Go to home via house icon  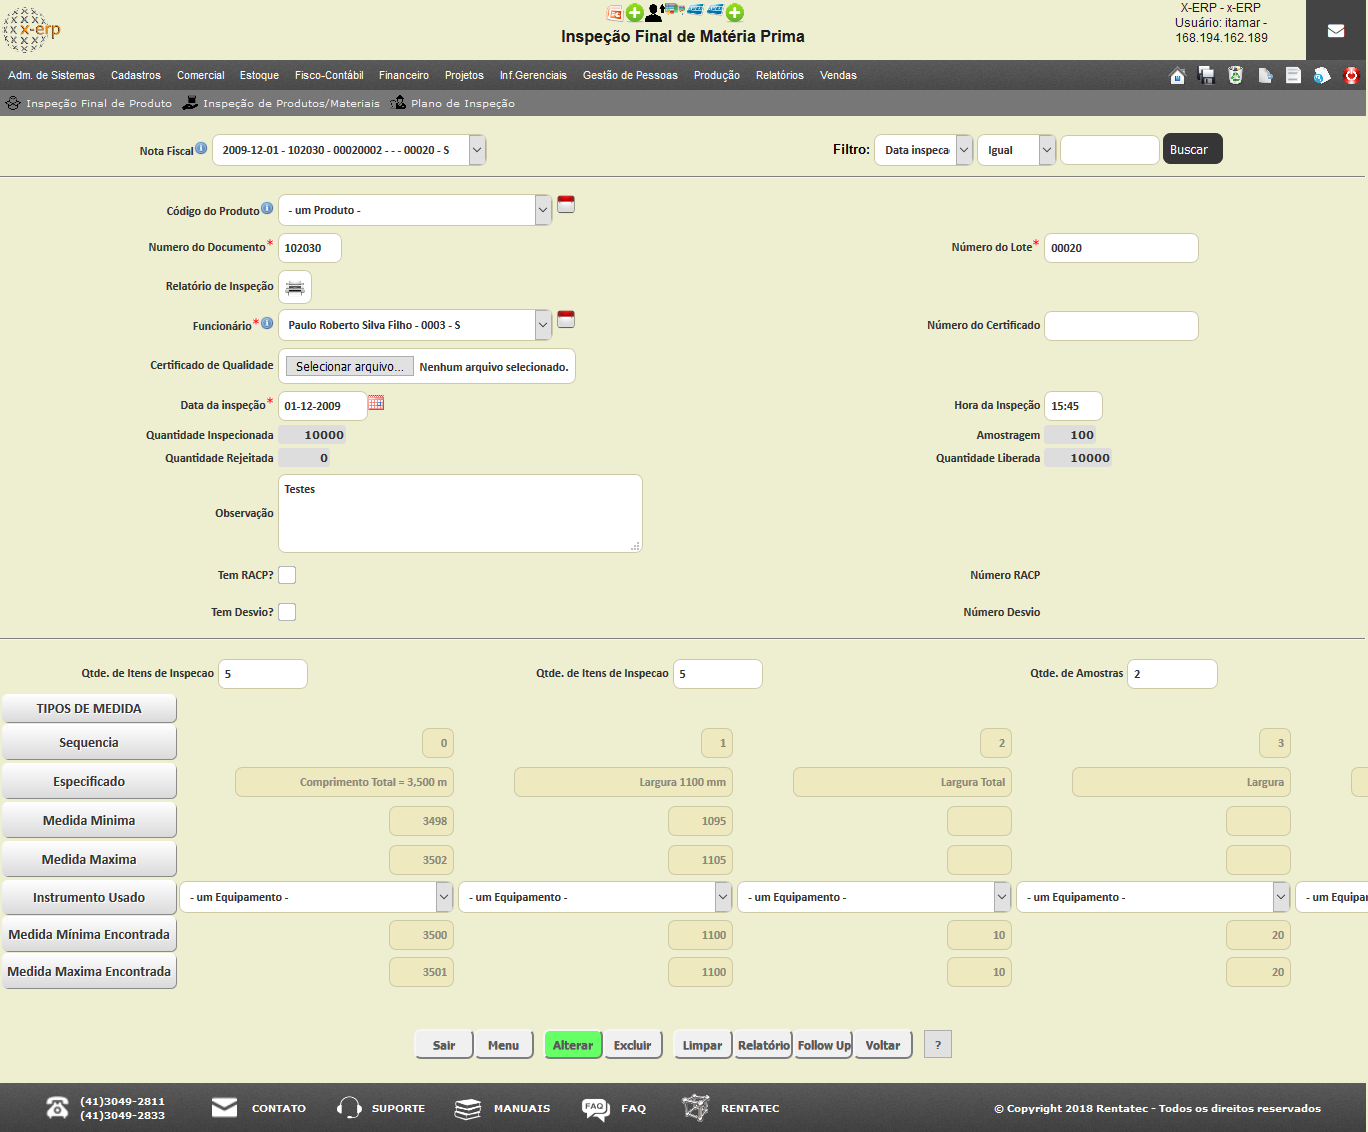1178,76
